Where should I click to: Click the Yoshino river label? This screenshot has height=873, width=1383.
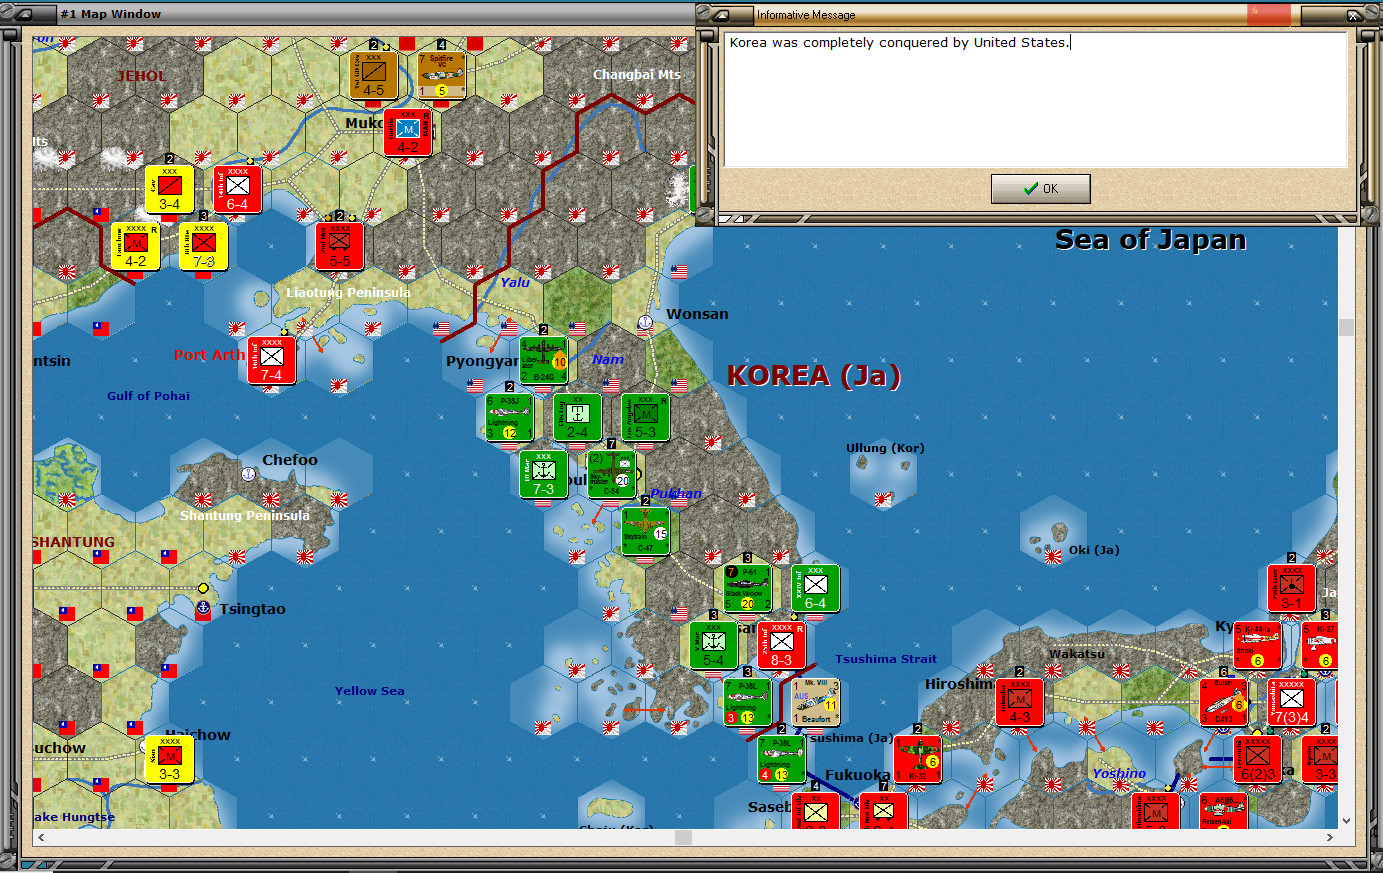tap(1119, 773)
